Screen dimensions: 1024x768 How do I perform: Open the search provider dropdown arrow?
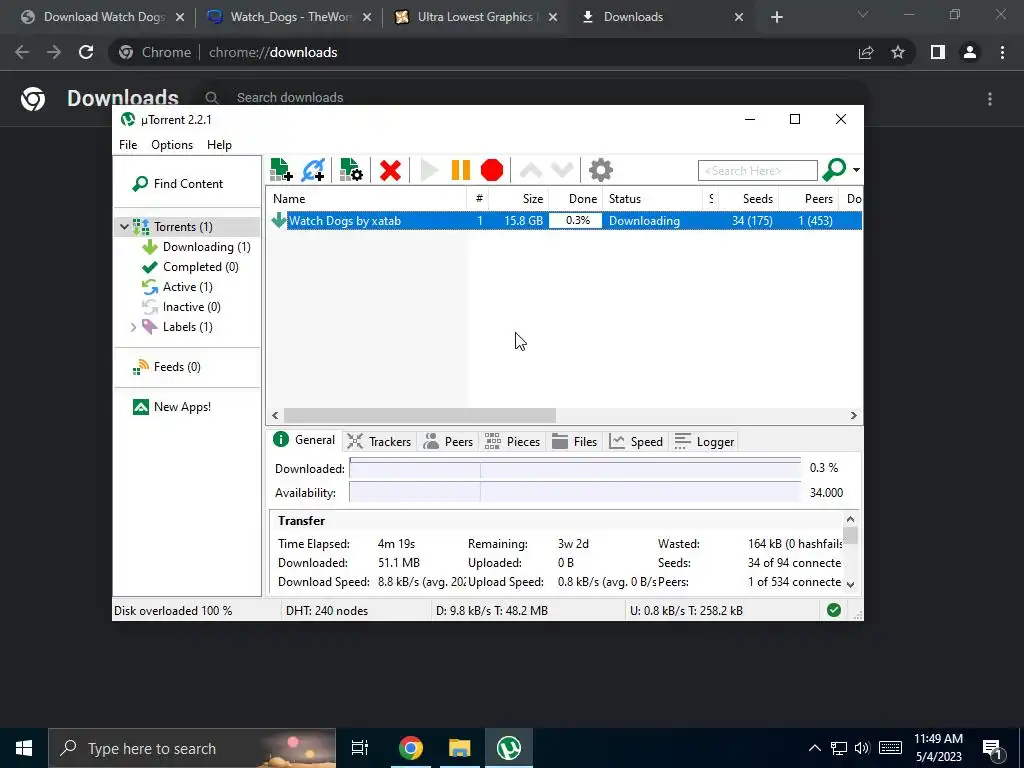click(x=856, y=170)
